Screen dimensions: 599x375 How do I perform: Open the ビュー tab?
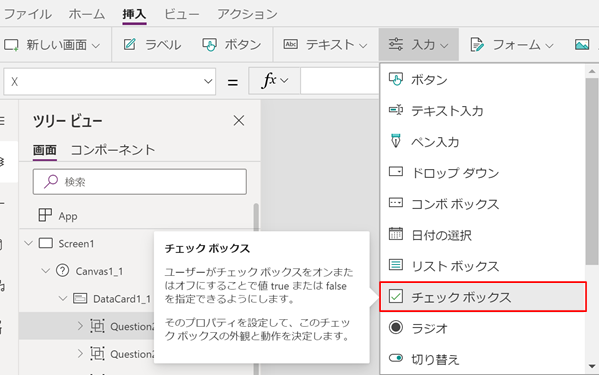click(x=181, y=14)
